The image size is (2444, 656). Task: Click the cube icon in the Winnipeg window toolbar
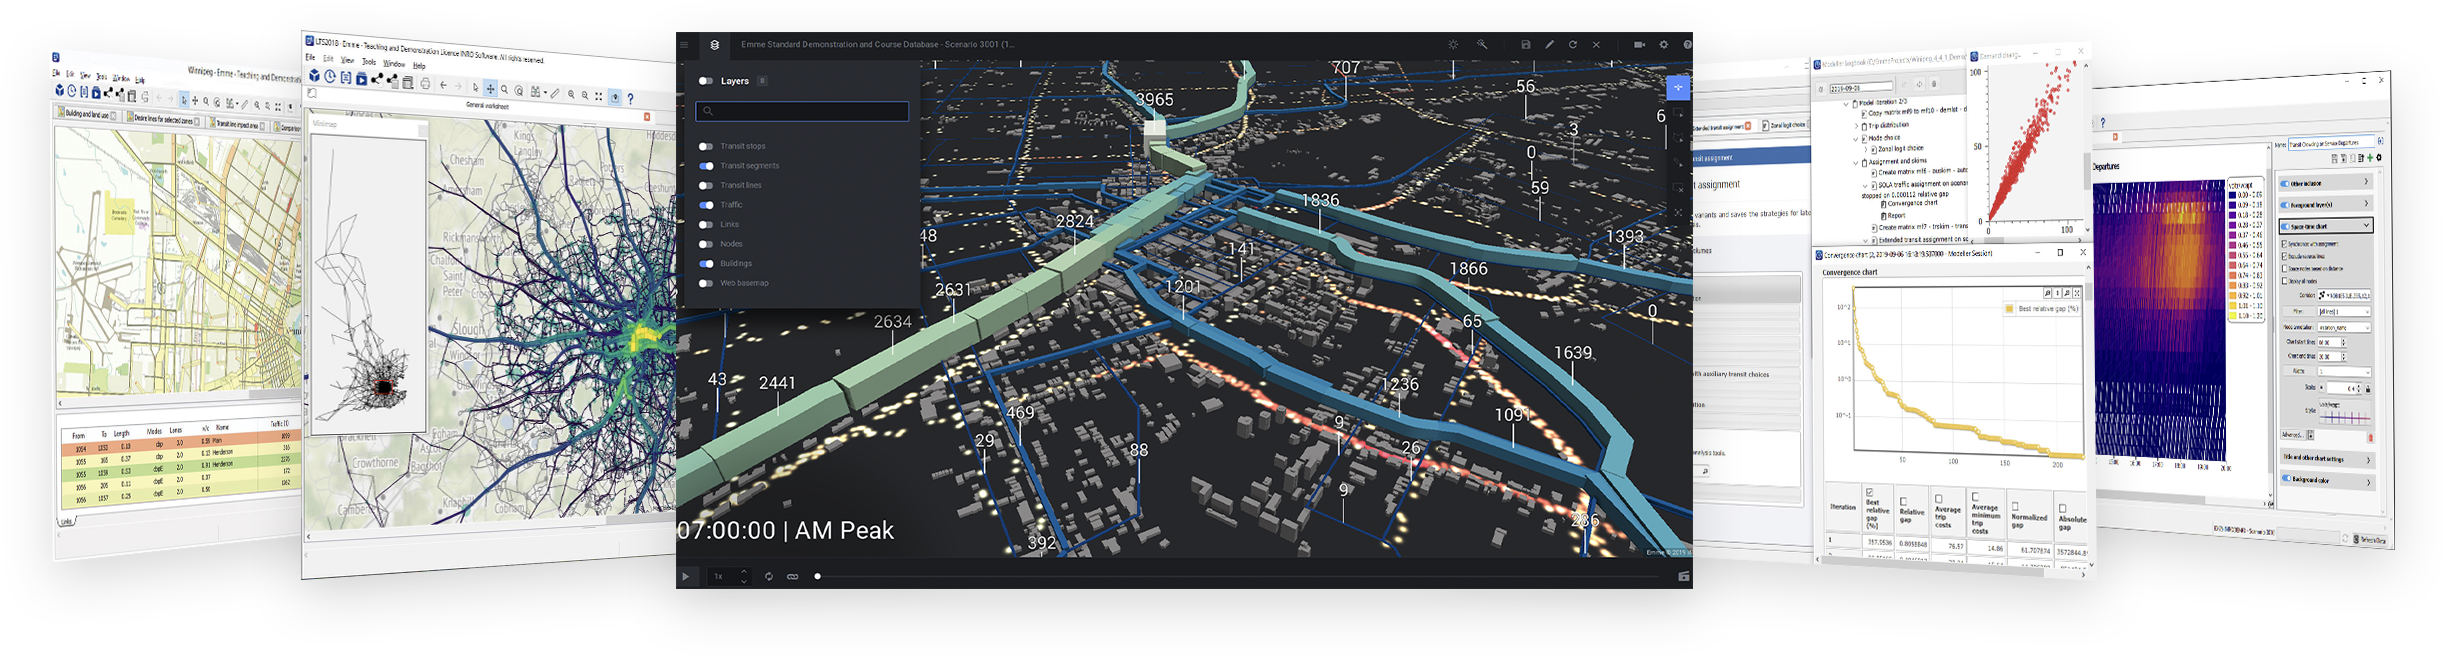59,90
